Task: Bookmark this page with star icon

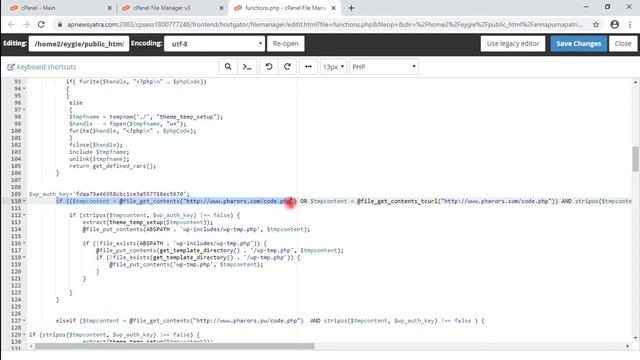Action: 596,24
